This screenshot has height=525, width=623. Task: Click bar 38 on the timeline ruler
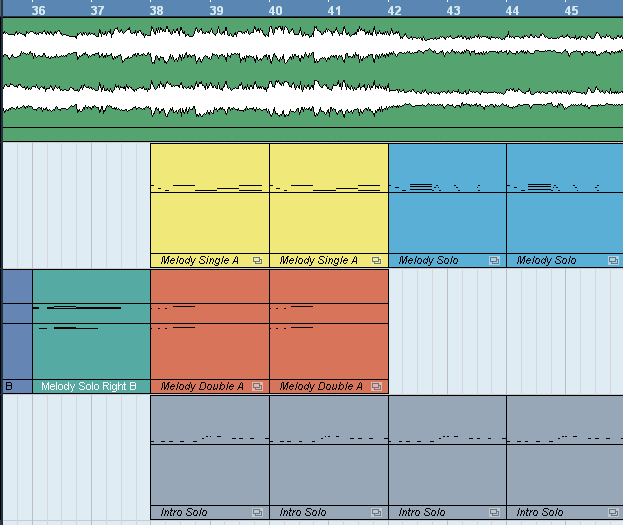pyautogui.click(x=156, y=9)
